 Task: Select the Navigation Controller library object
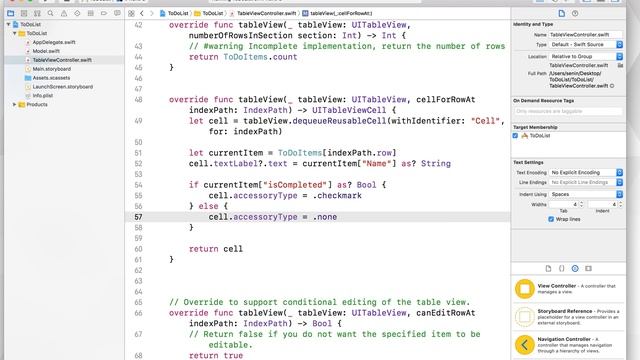pyautogui.click(x=568, y=345)
